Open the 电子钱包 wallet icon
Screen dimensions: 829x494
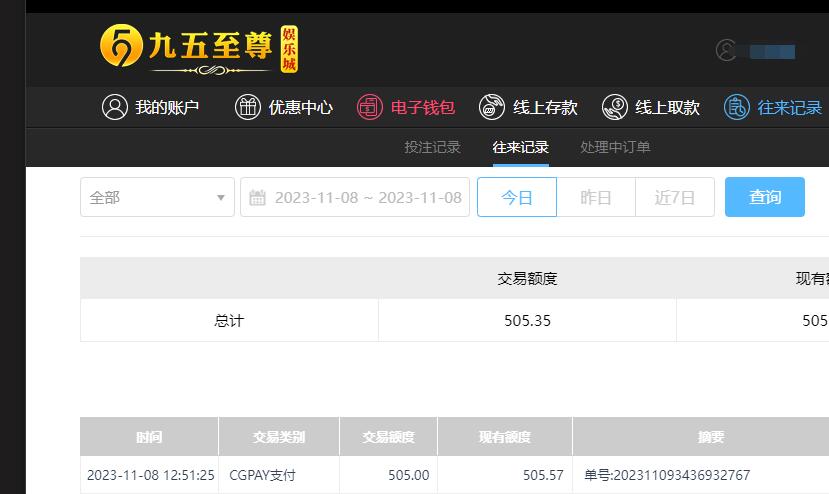(x=370, y=107)
